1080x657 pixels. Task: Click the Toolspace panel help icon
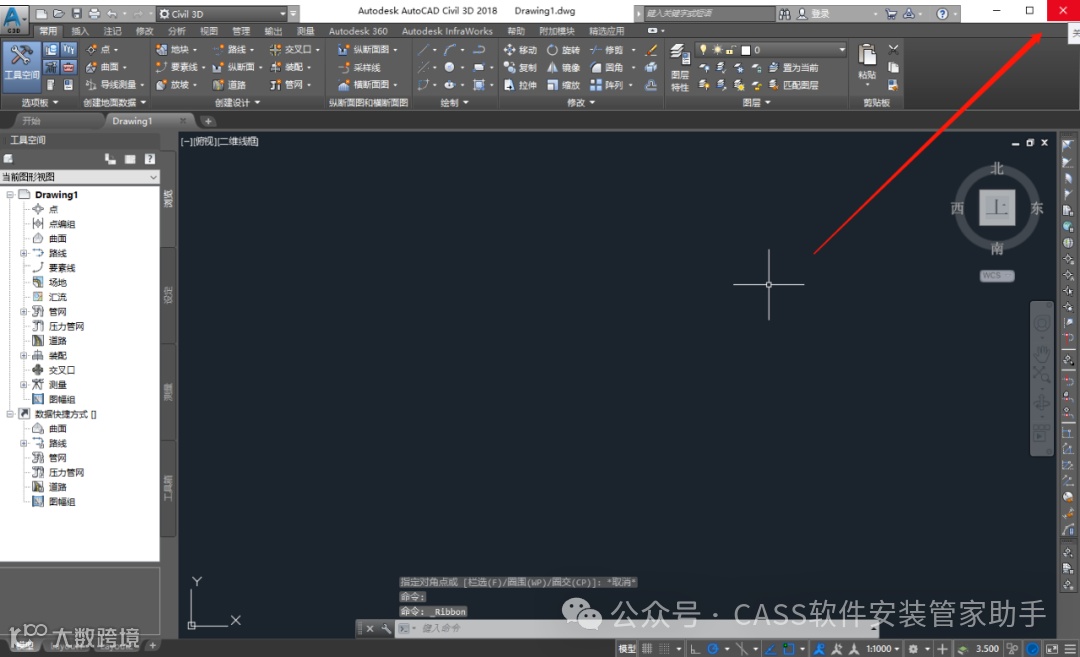point(149,159)
